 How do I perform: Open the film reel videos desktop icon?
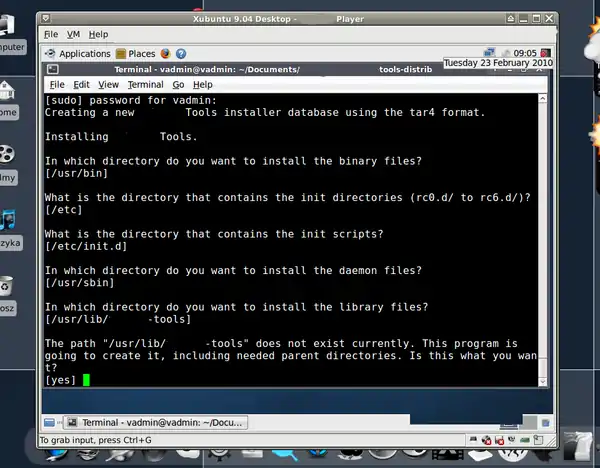tap(8, 155)
